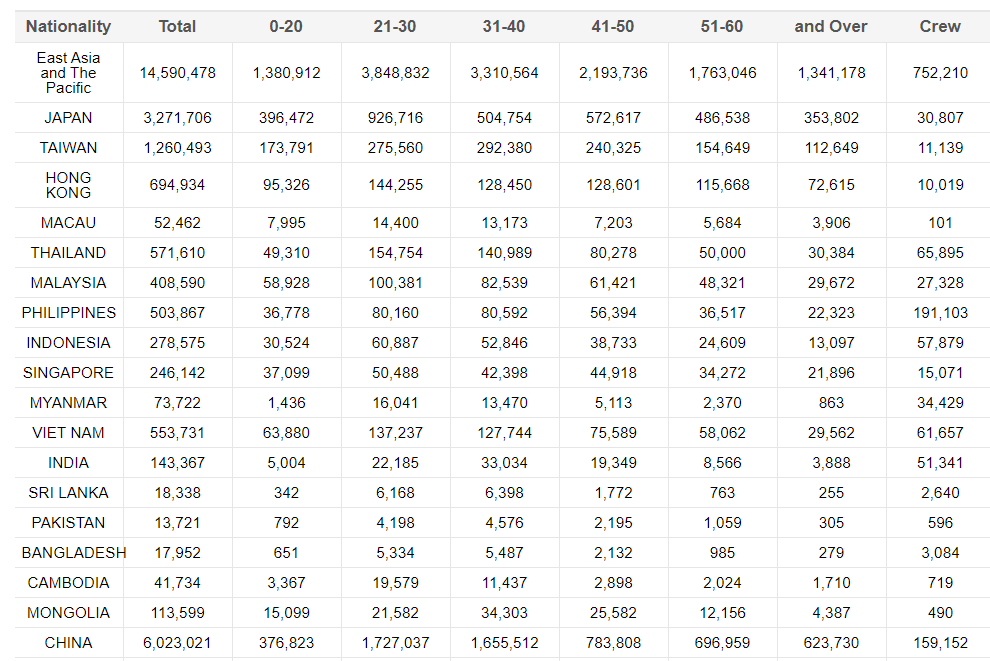Select CHINA total value 6,023,021

(177, 643)
